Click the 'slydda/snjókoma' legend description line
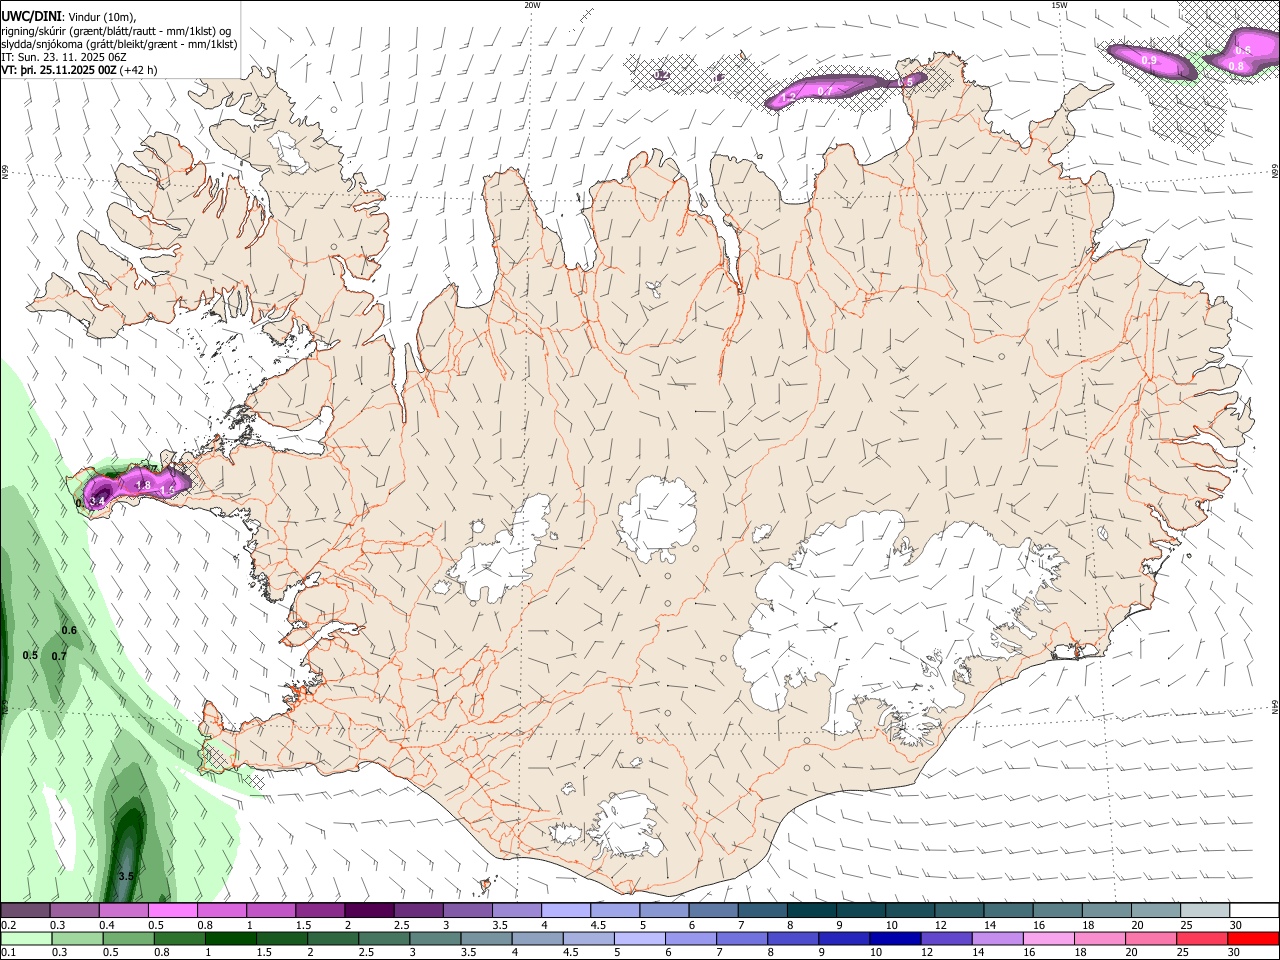 [119, 44]
